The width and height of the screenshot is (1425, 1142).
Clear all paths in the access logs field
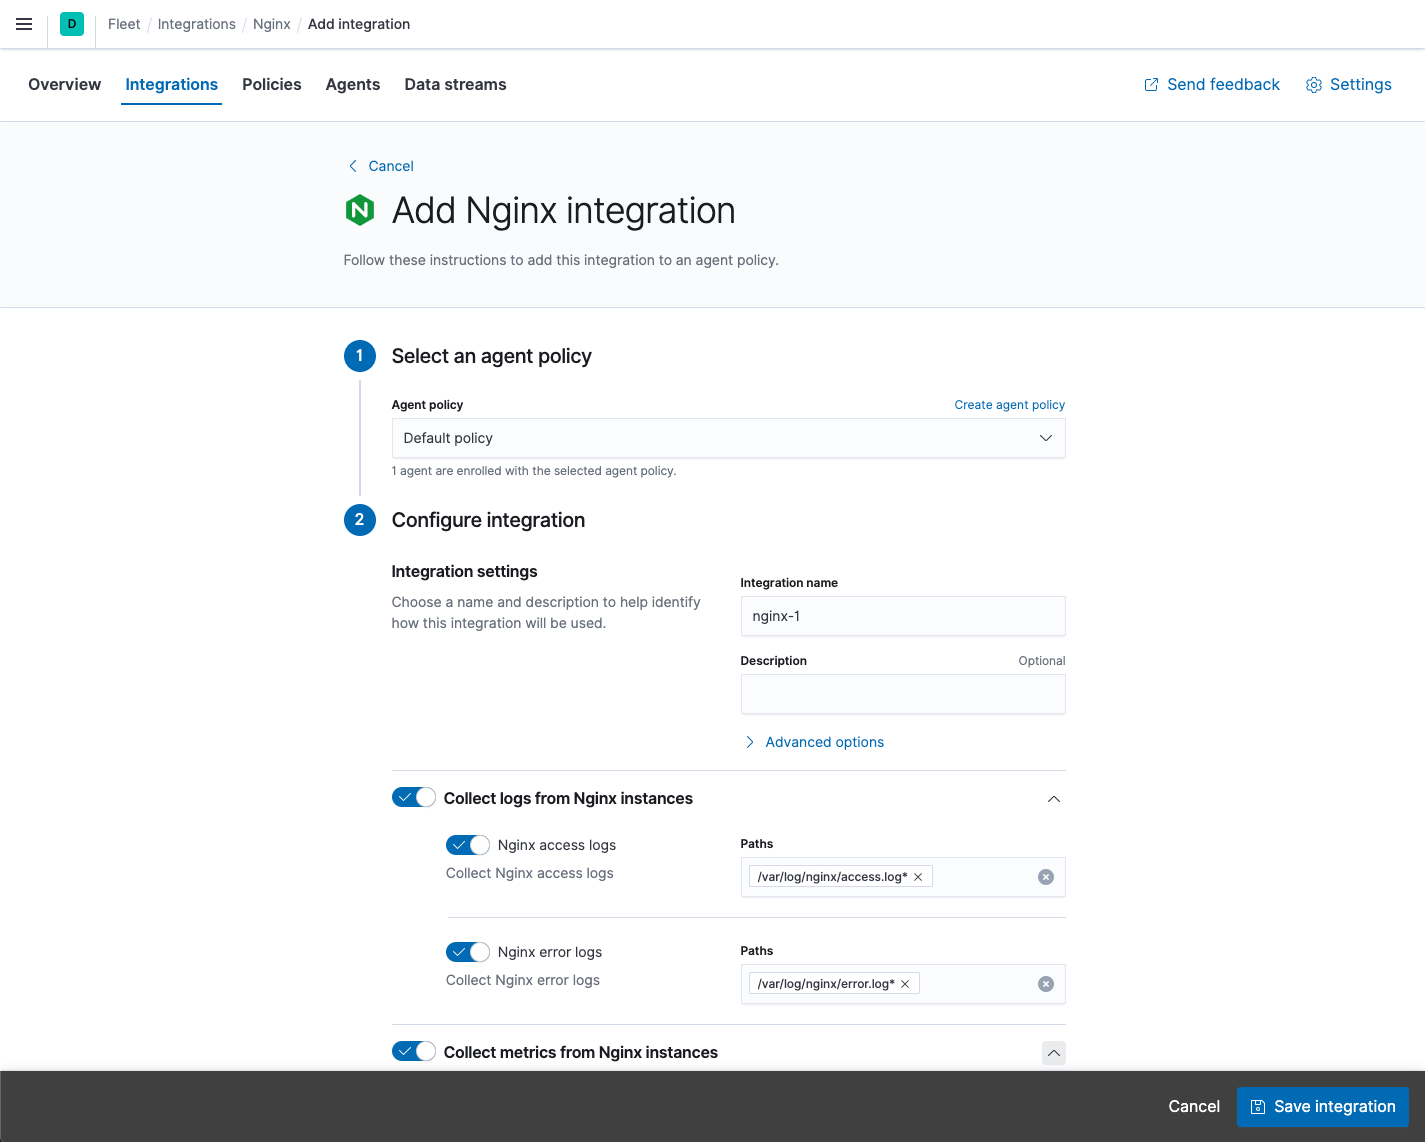pos(1045,876)
